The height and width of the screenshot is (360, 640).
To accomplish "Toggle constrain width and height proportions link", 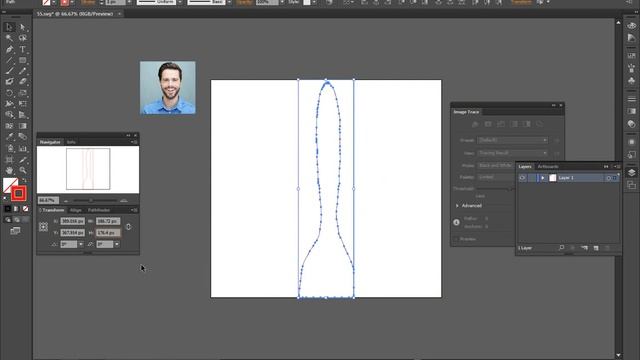I will (x=128, y=227).
